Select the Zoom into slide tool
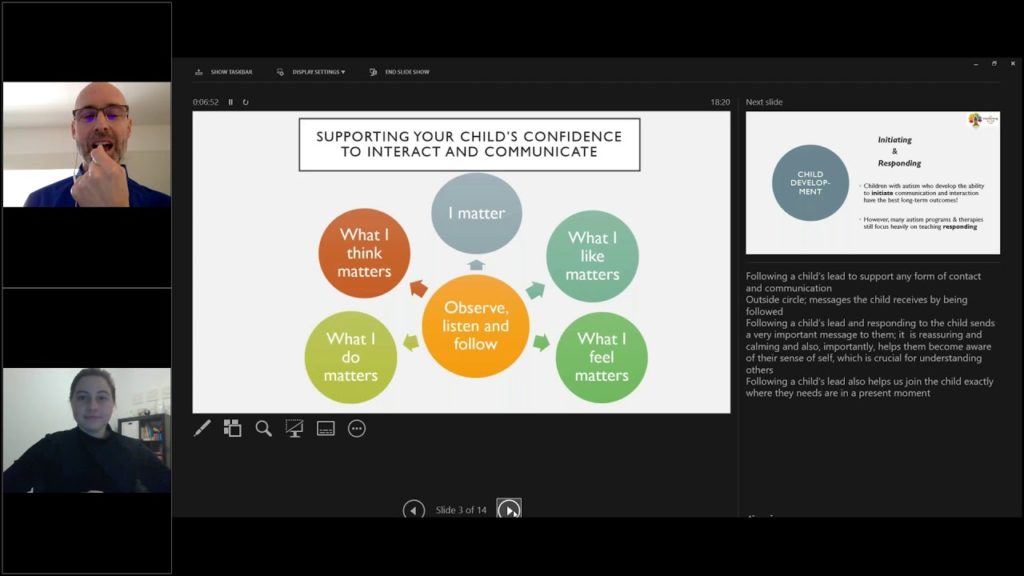Viewport: 1024px width, 576px height. (x=263, y=428)
